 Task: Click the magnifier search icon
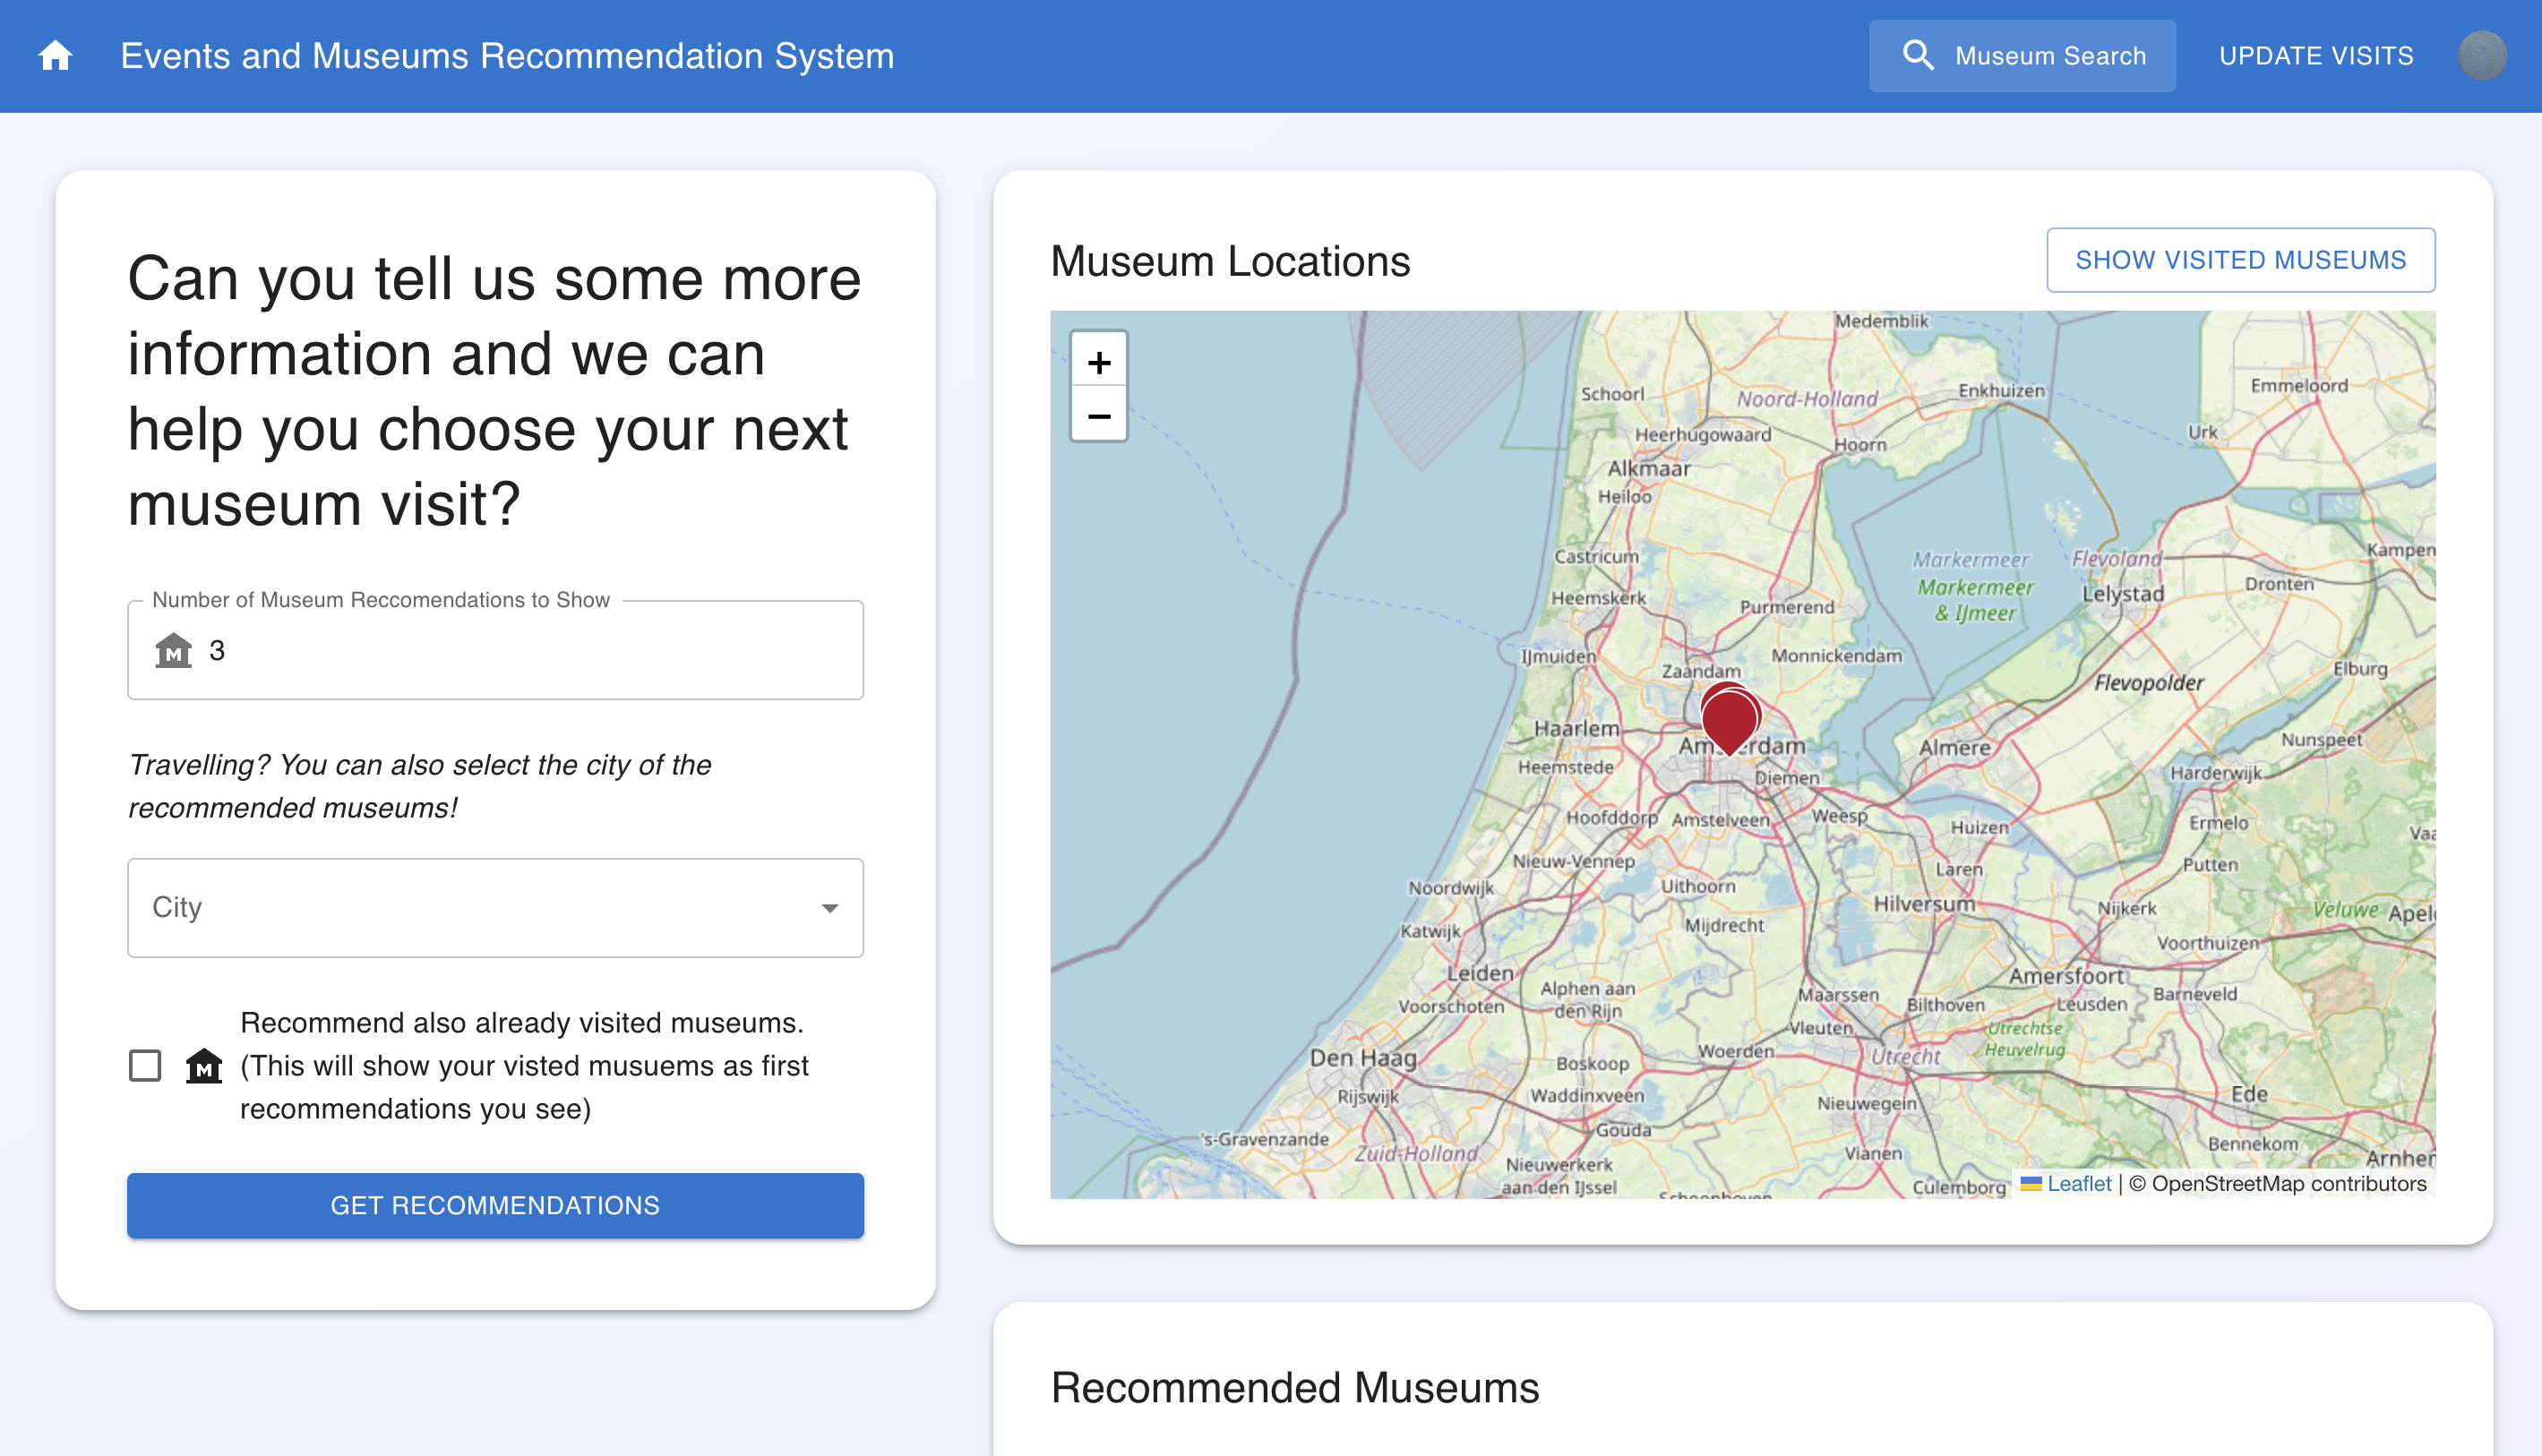[1917, 56]
